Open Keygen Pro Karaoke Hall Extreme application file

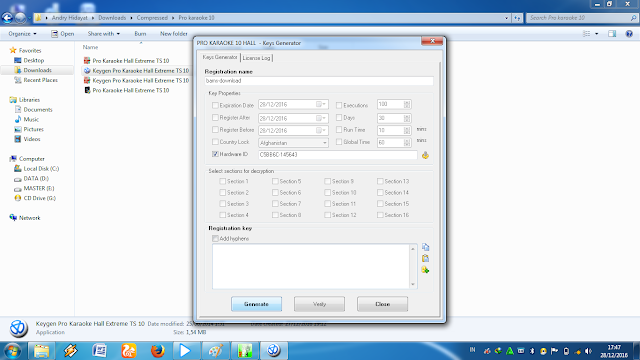(136, 71)
